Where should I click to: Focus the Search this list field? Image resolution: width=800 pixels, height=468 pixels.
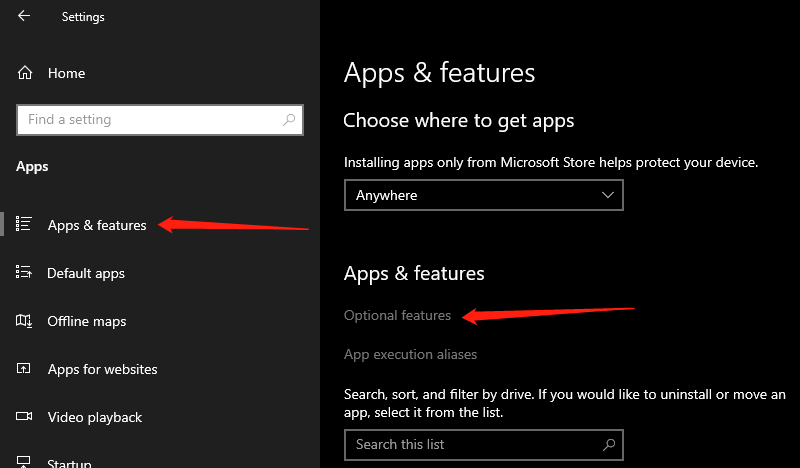point(484,445)
